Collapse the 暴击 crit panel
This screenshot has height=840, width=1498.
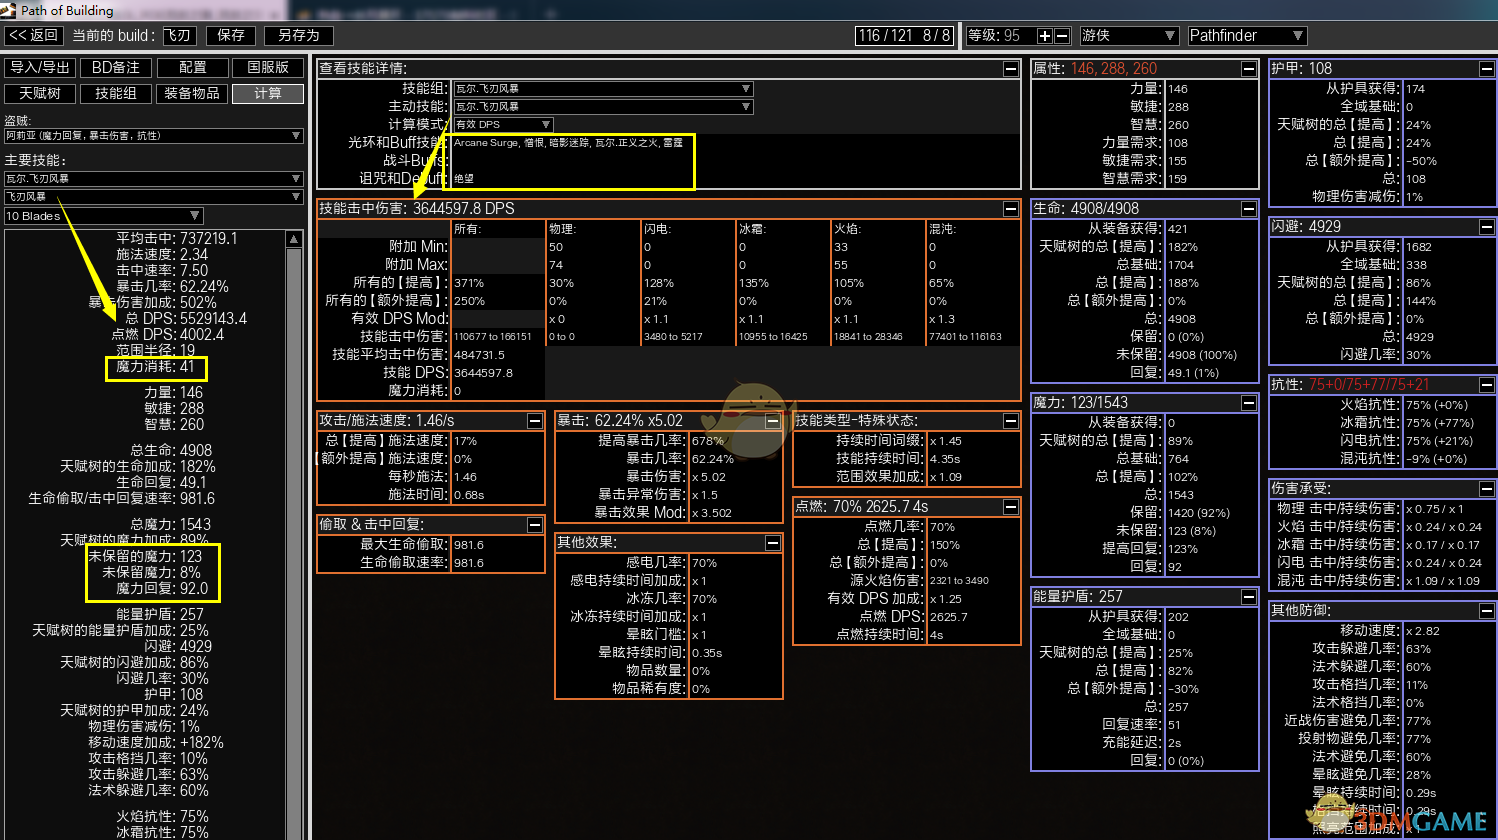(773, 421)
